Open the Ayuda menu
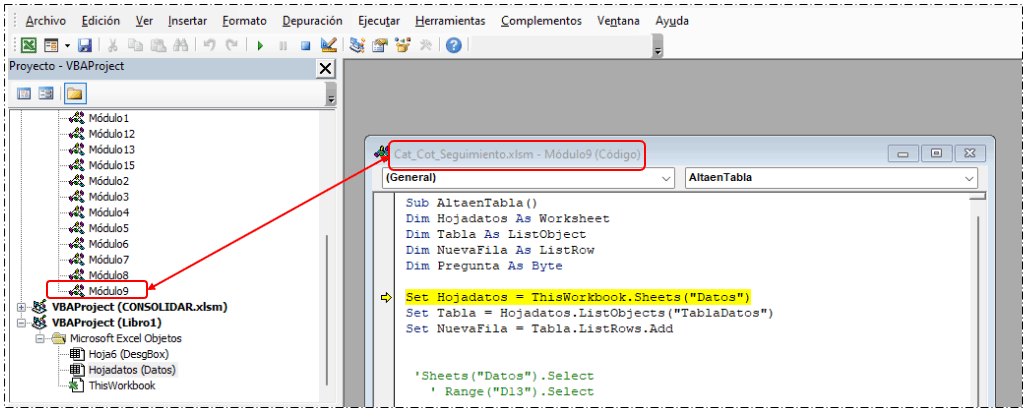 point(672,21)
